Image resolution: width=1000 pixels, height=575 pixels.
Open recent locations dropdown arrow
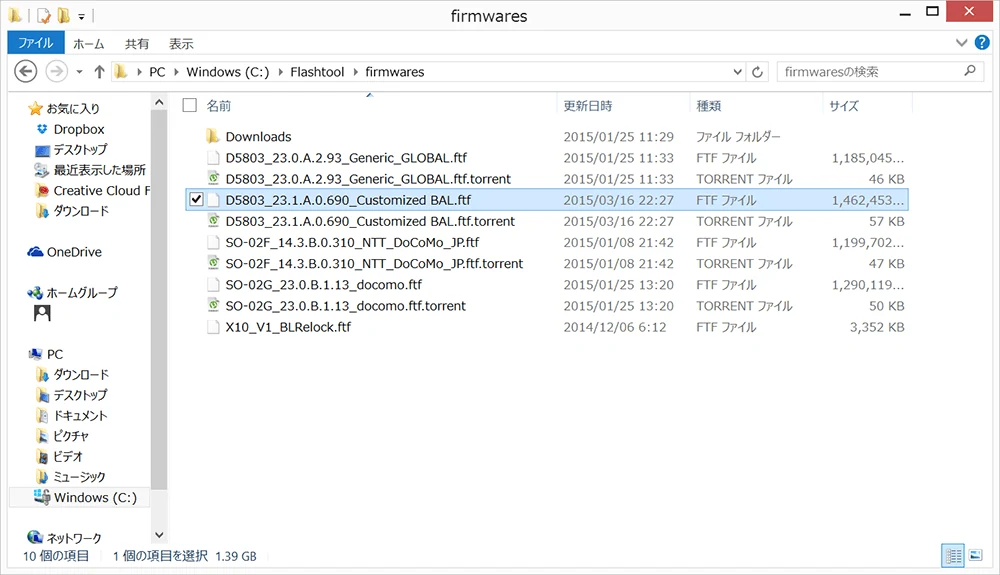[79, 72]
